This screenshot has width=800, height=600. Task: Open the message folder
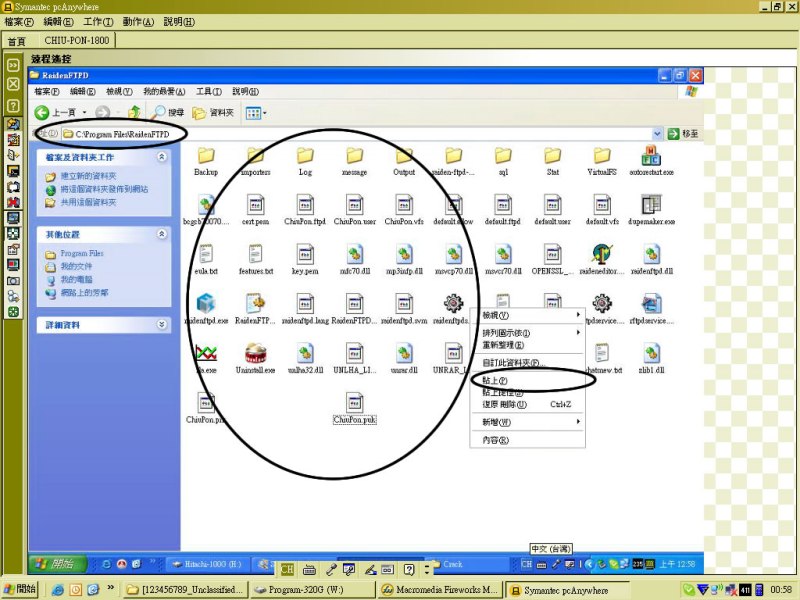click(355, 161)
